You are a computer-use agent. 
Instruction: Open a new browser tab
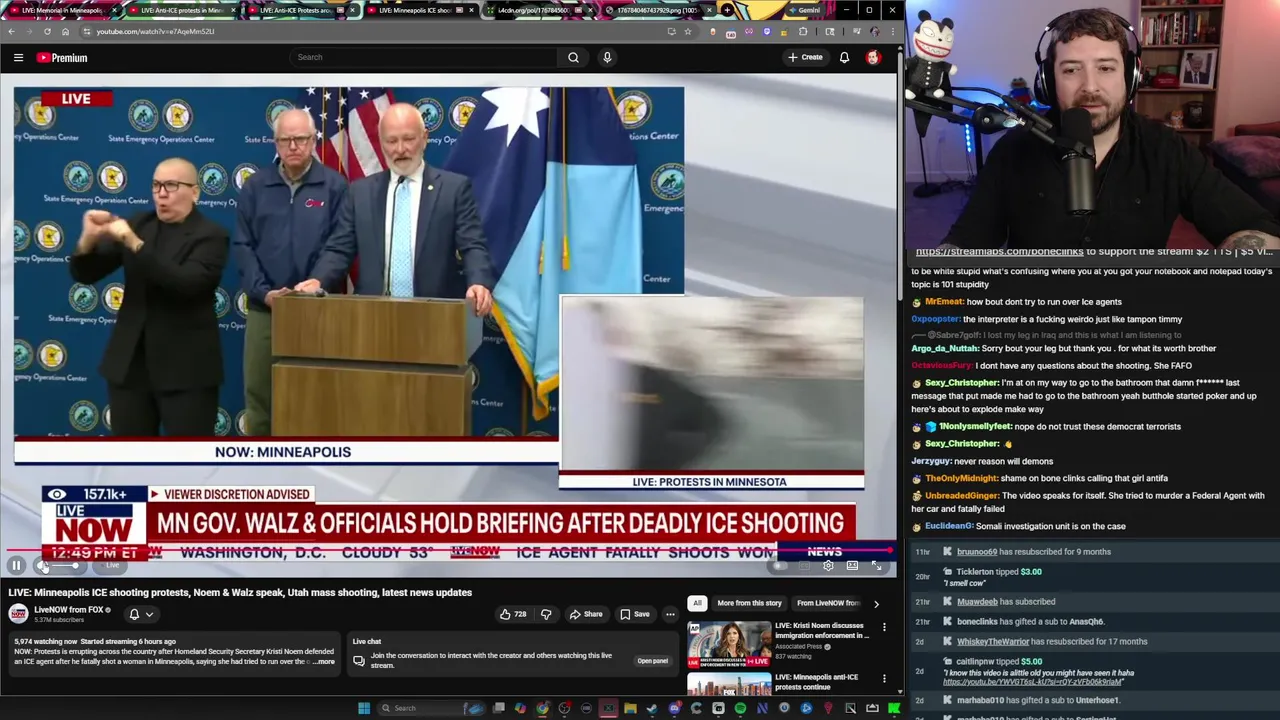pyautogui.click(x=727, y=10)
